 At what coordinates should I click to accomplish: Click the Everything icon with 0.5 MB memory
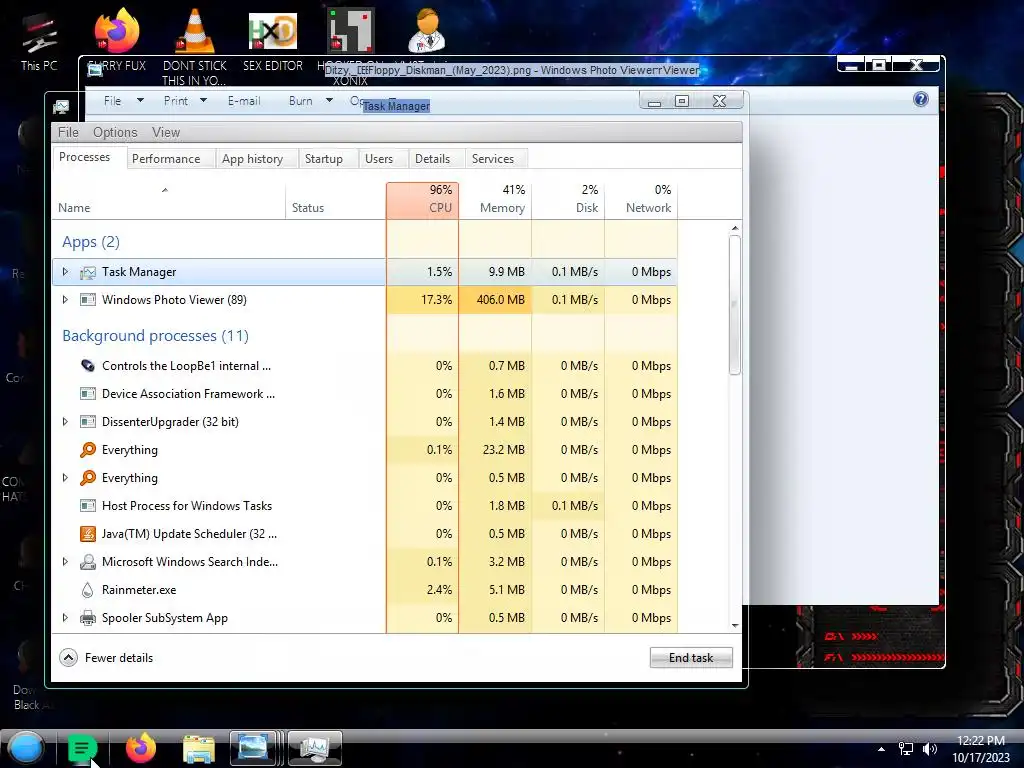[x=88, y=478]
